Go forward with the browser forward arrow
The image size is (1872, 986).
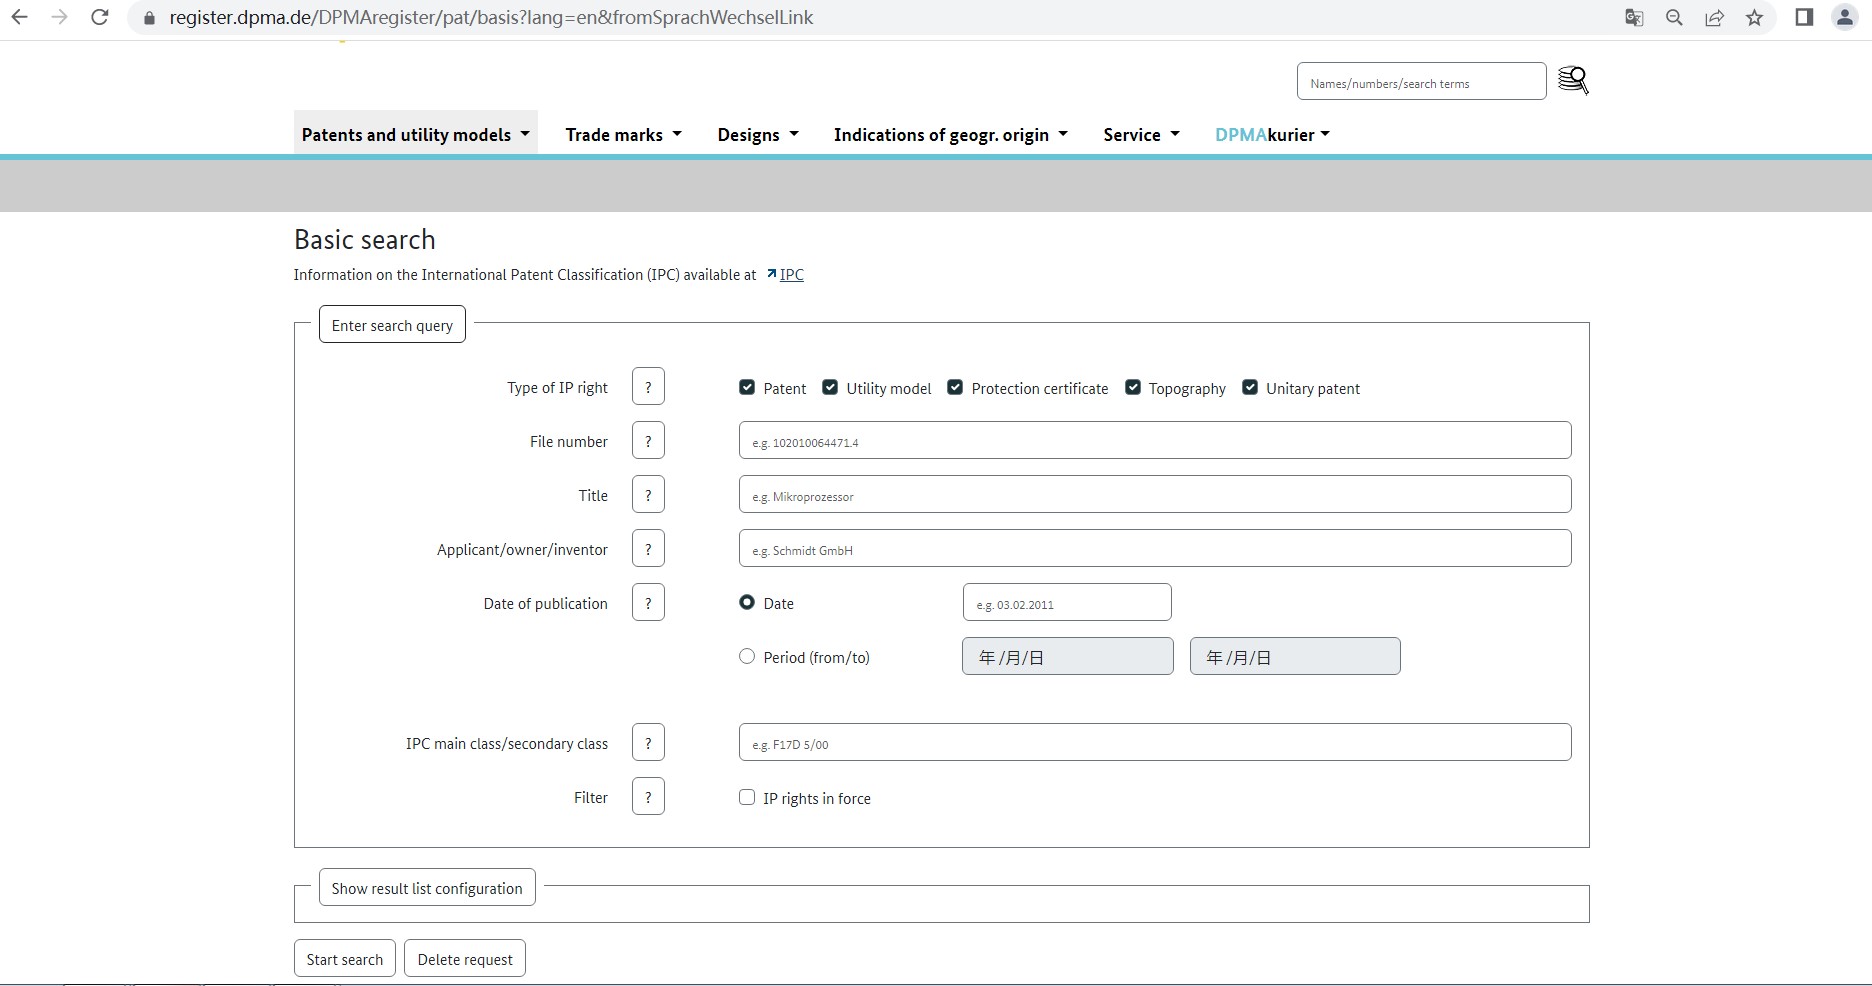(59, 17)
